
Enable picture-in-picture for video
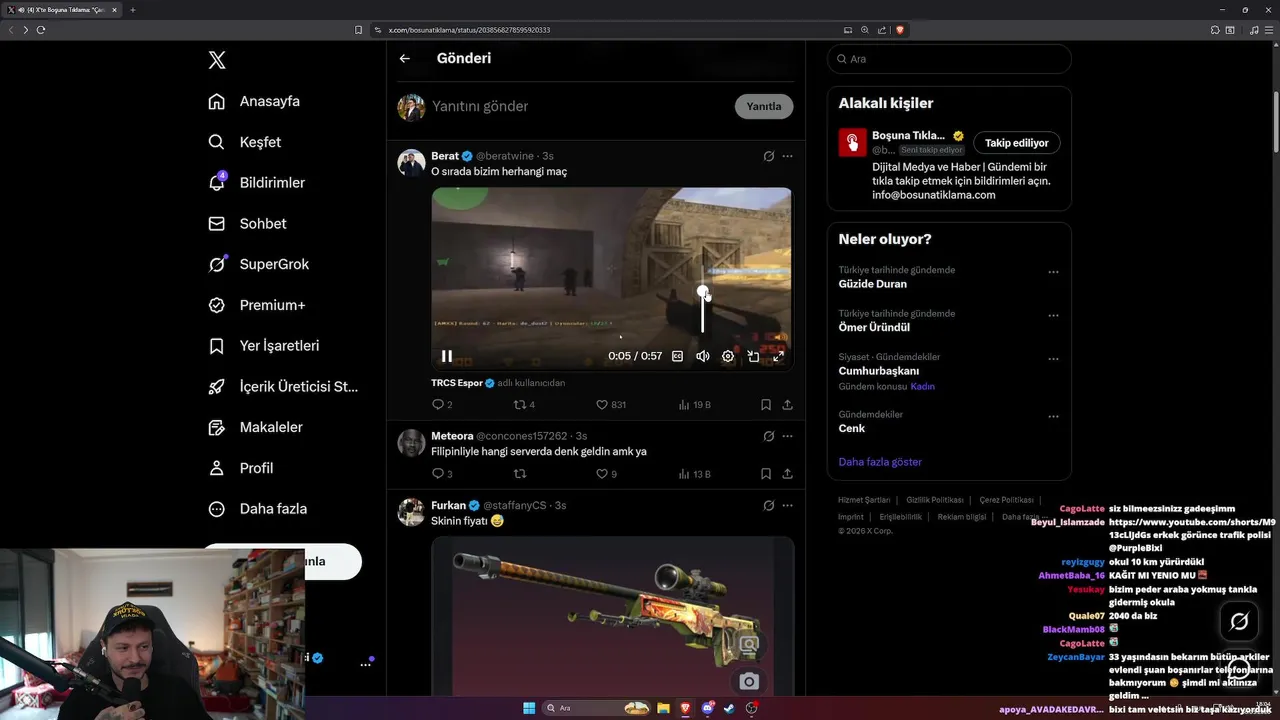click(753, 356)
